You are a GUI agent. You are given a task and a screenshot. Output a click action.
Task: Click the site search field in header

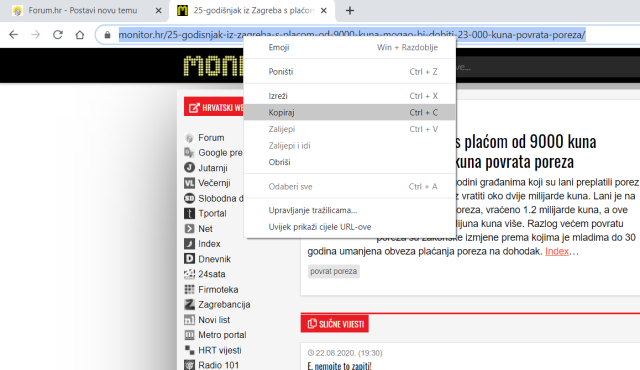tap(547, 67)
